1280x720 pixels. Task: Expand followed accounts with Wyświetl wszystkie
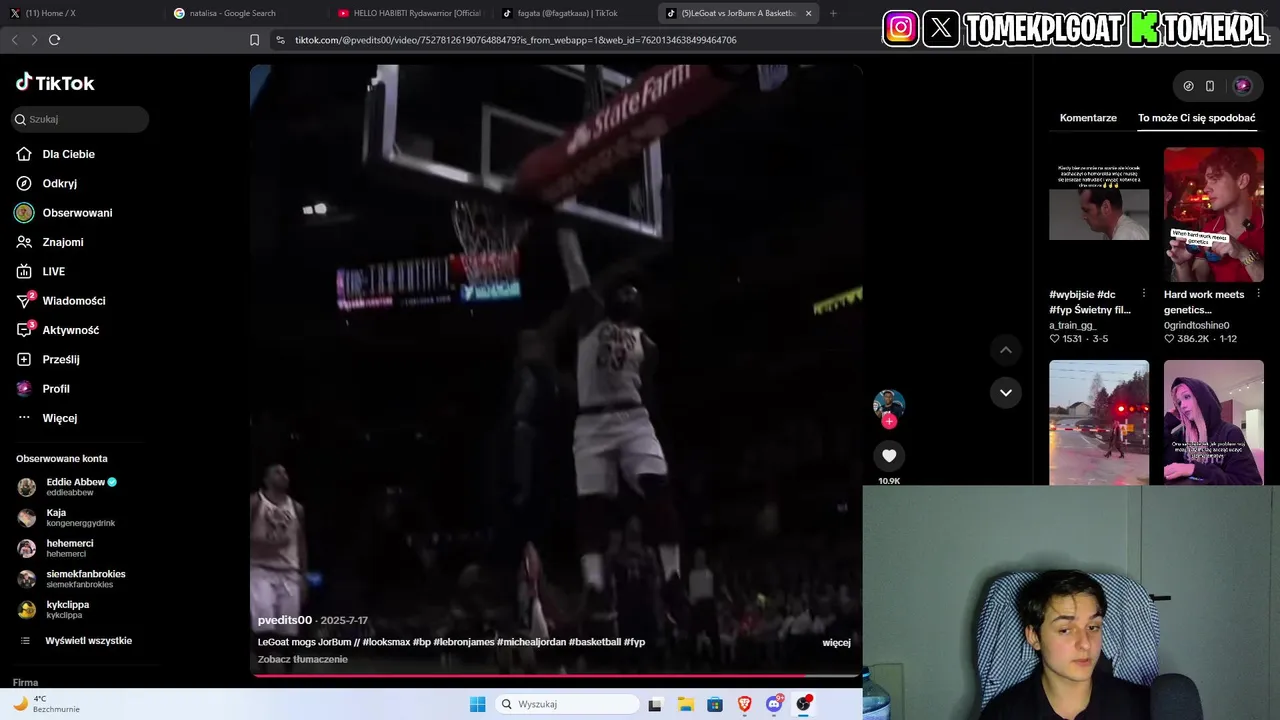click(76, 641)
